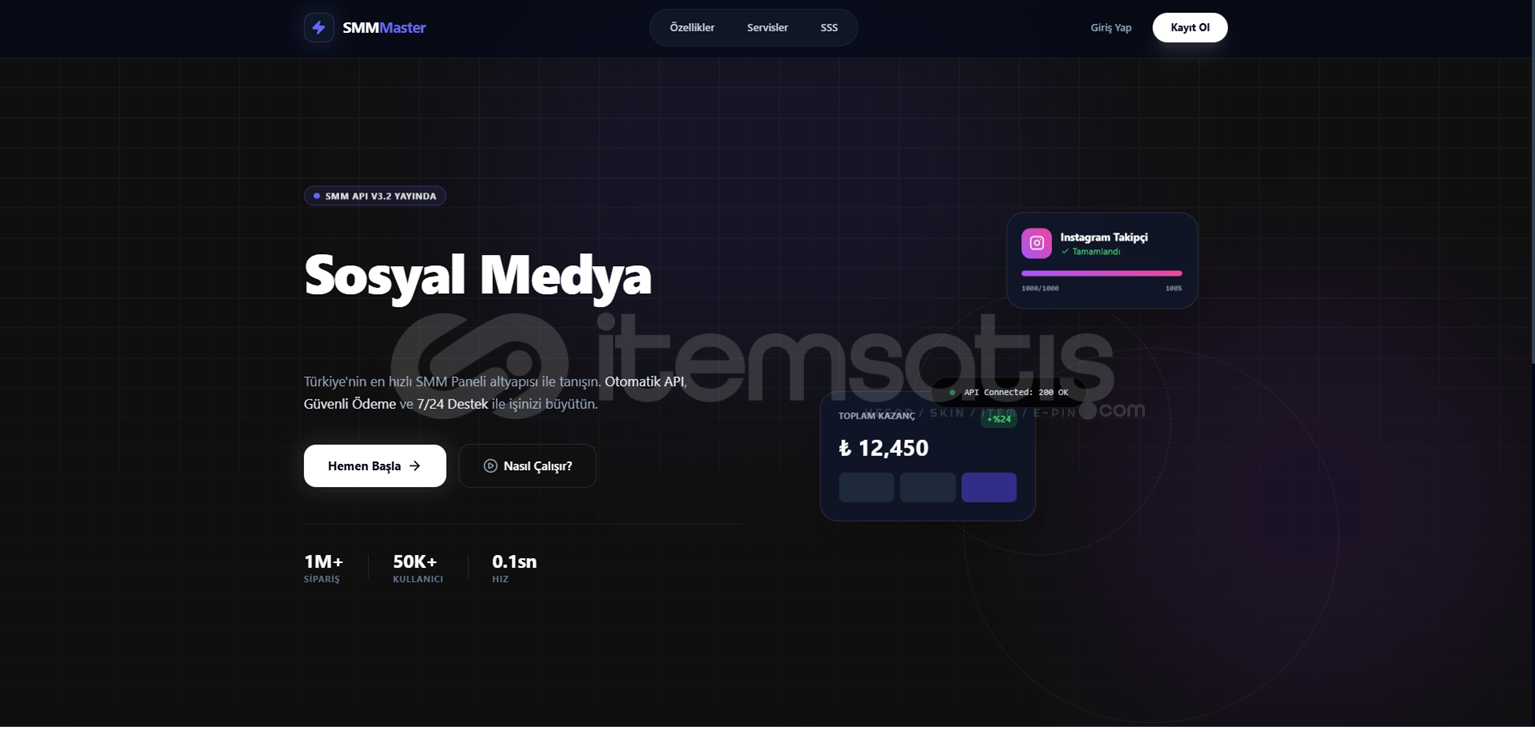Click the Giriş Yap link
1535x732 pixels.
pos(1111,28)
